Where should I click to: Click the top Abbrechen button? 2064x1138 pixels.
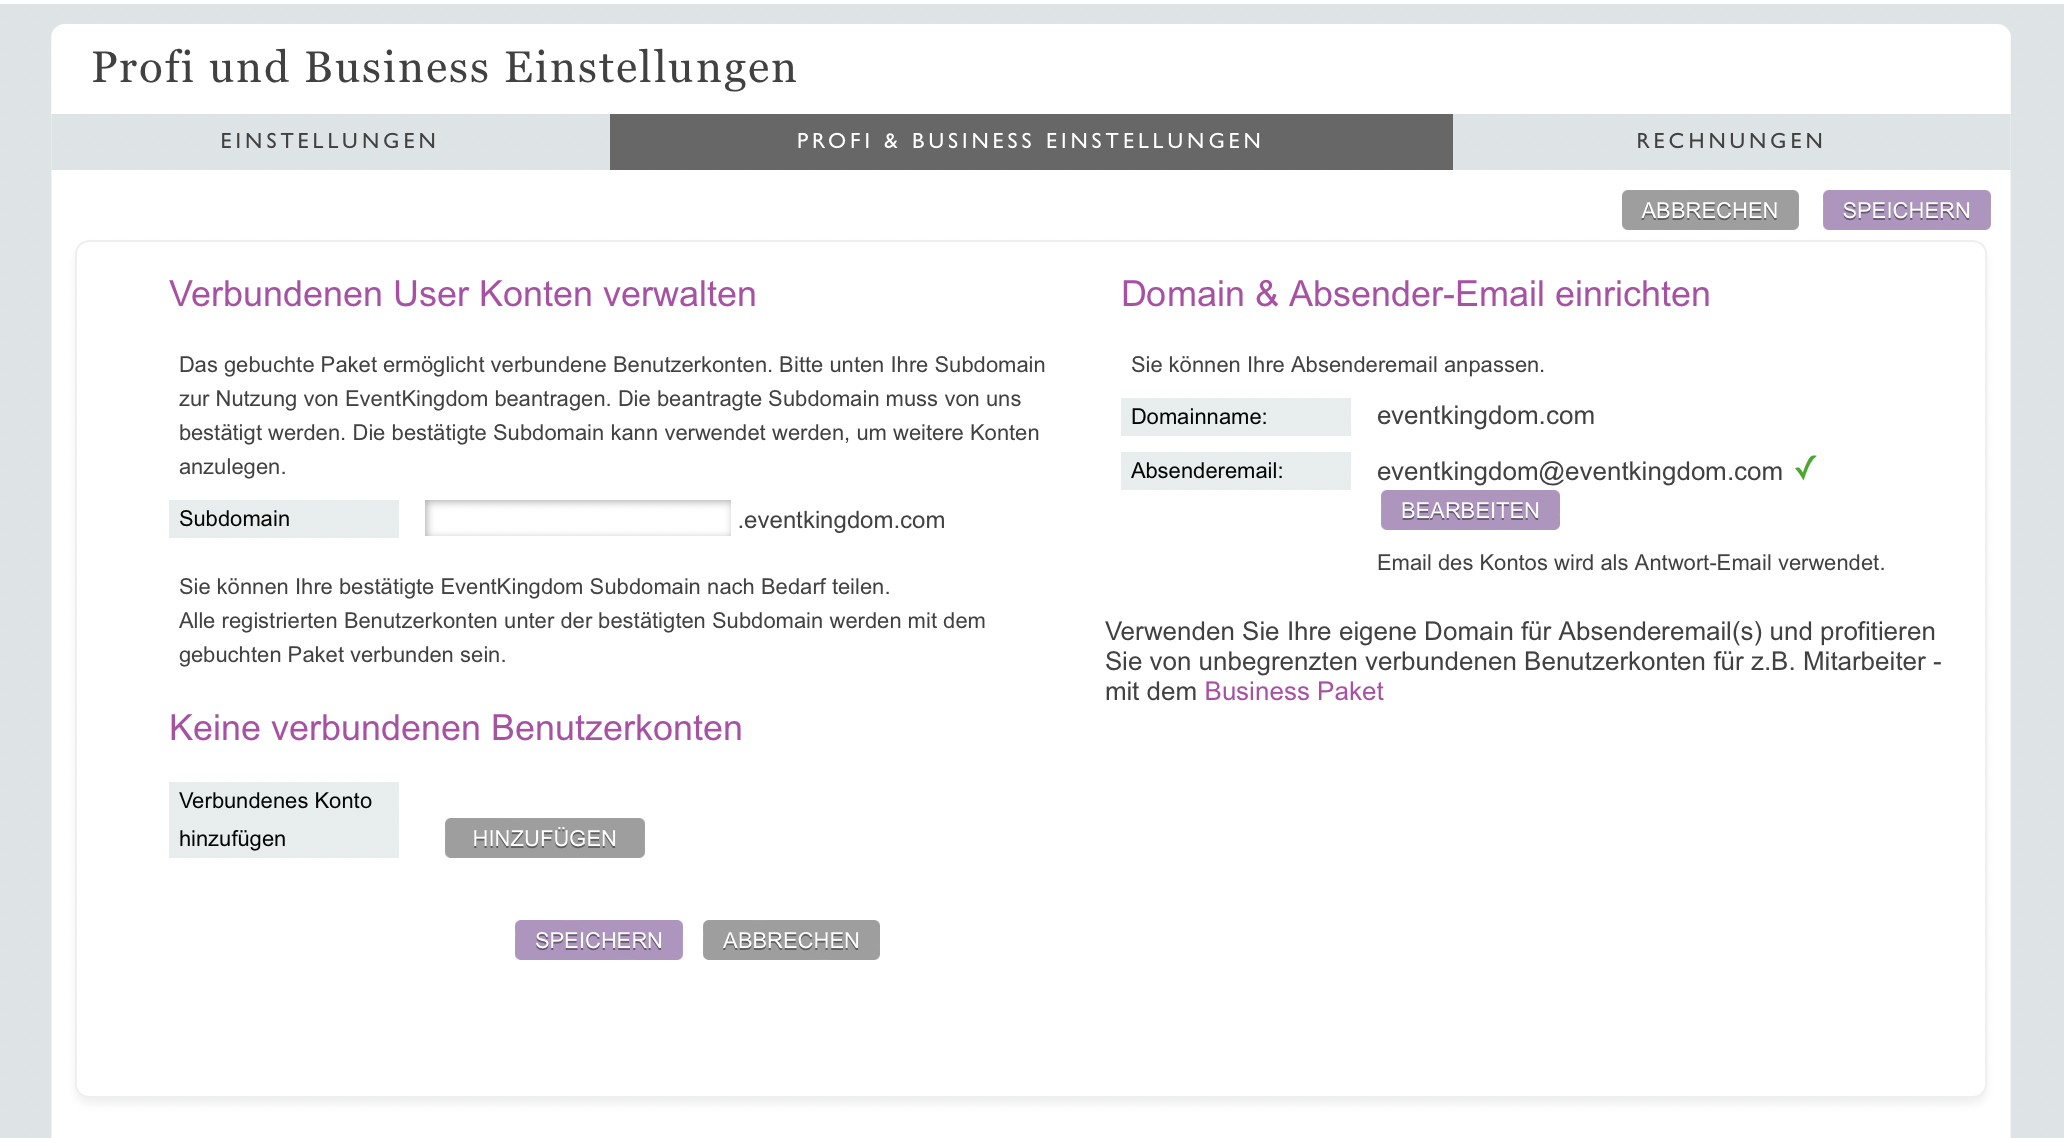(1710, 210)
